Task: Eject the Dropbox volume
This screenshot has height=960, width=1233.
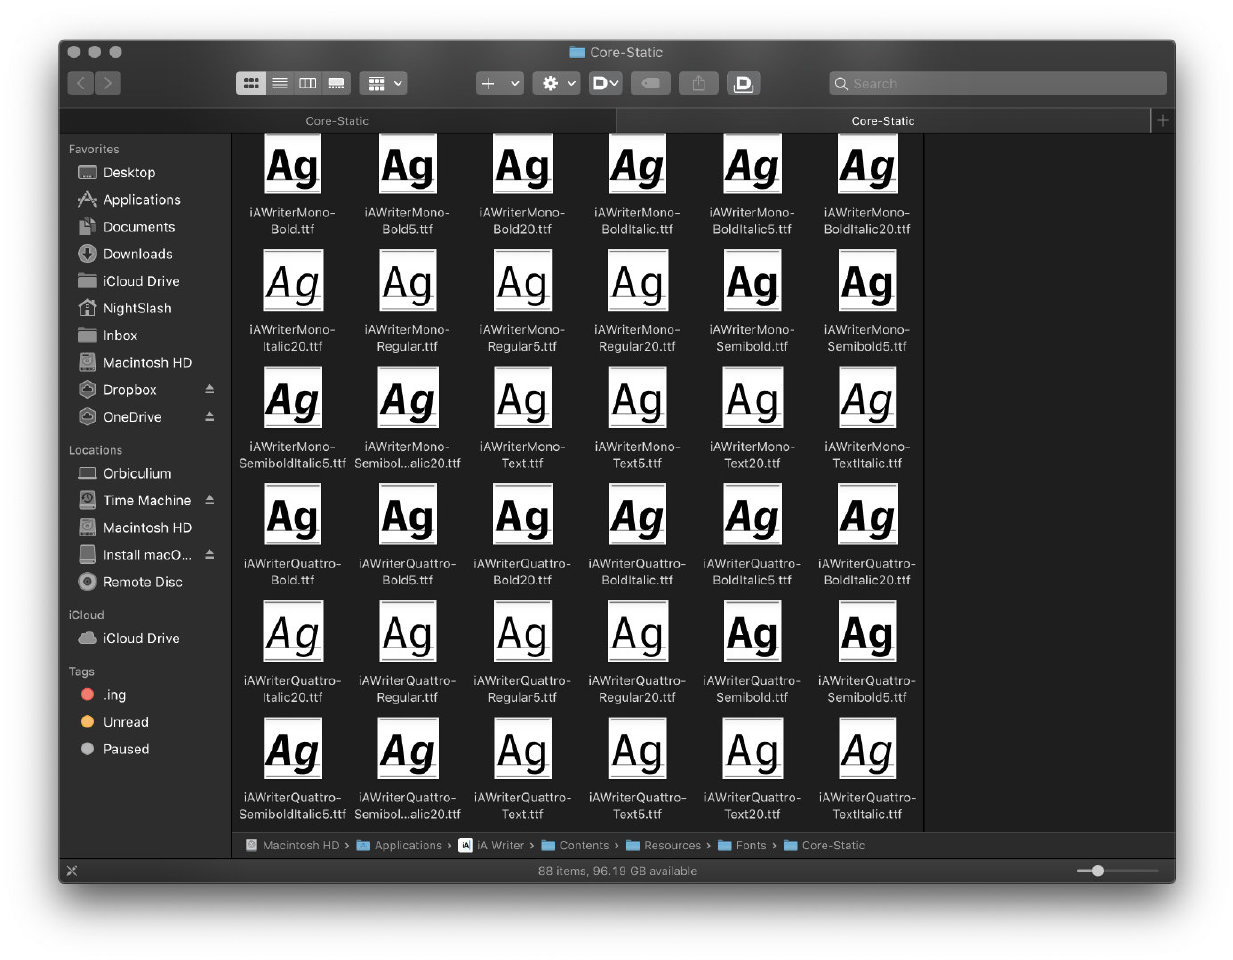Action: [210, 389]
